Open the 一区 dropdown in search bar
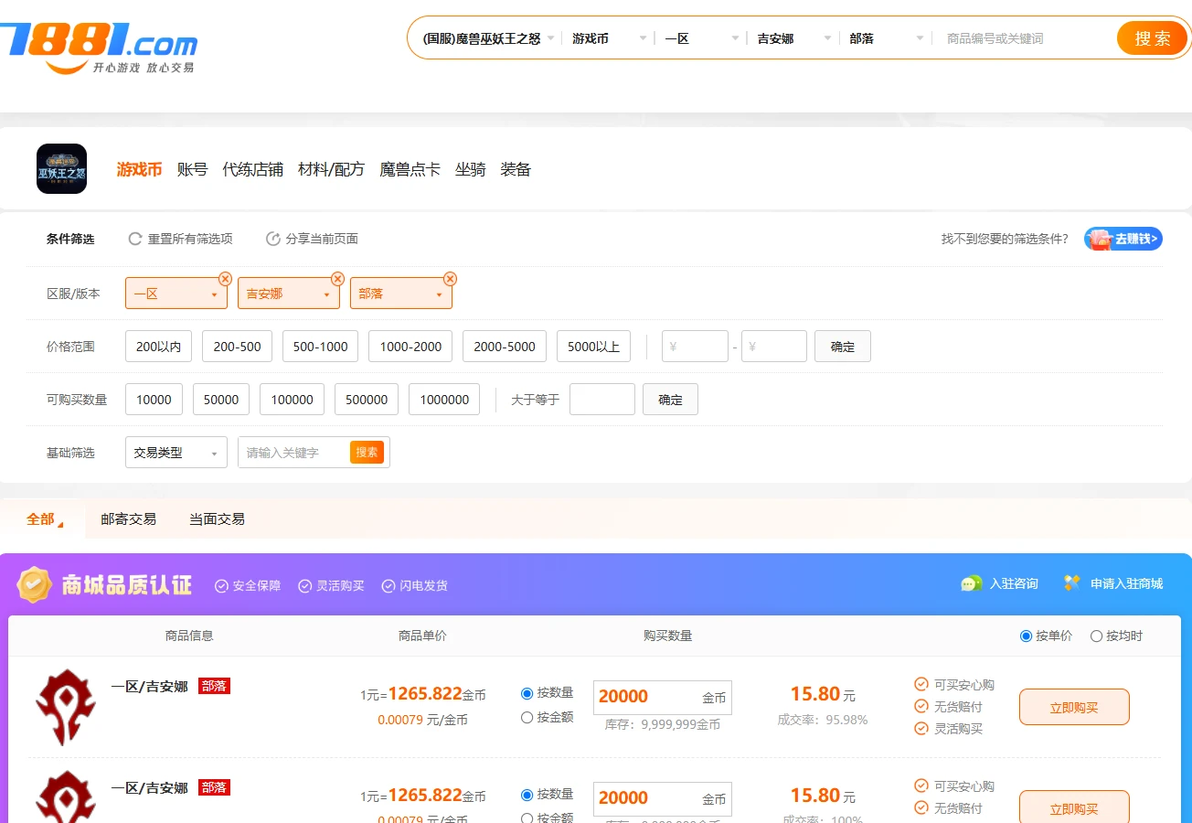Screen dimensions: 1192x823 pyautogui.click(x=701, y=38)
